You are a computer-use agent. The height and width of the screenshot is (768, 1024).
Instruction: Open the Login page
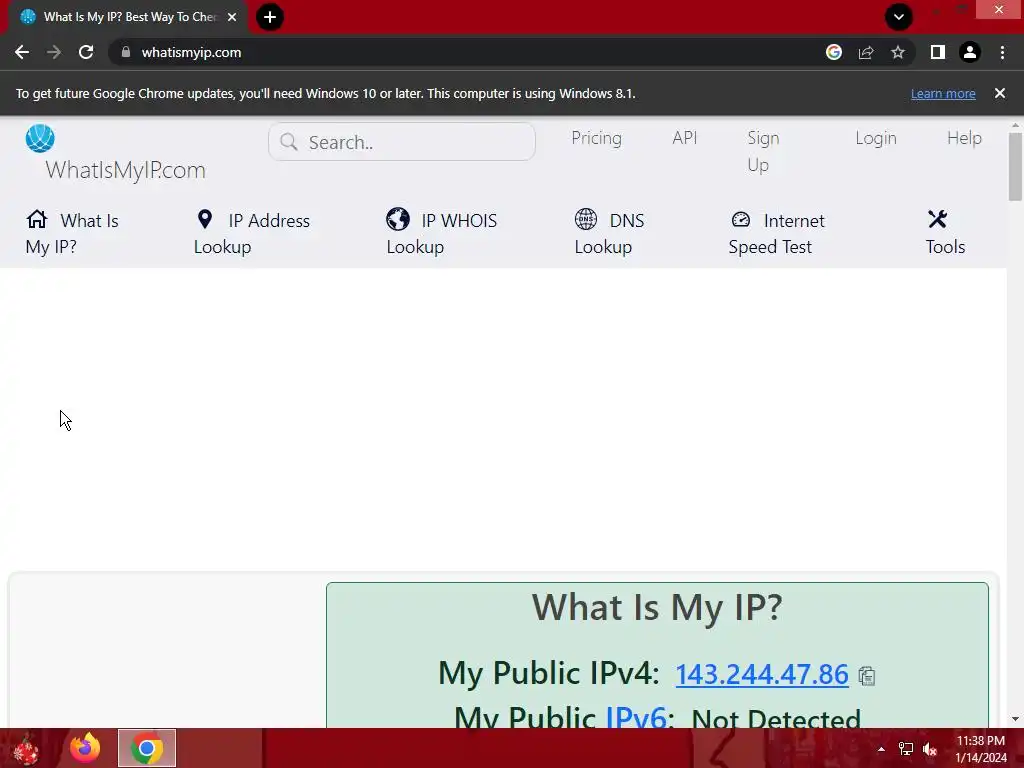pos(876,138)
